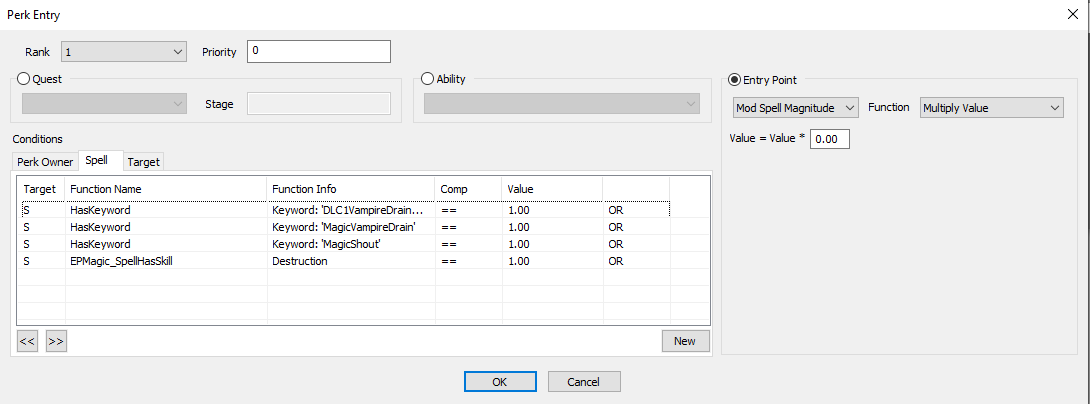Open the Function Multiply Value dropdown

point(991,107)
